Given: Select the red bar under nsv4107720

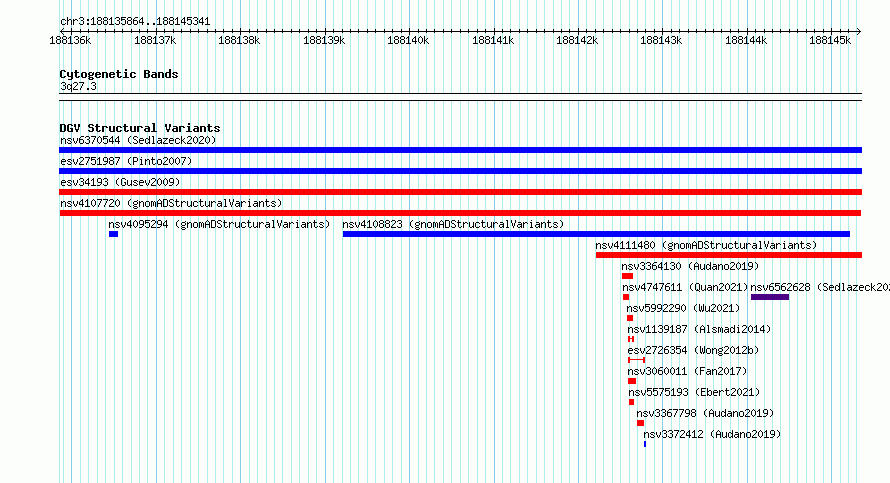Looking at the screenshot, I should (x=460, y=213).
